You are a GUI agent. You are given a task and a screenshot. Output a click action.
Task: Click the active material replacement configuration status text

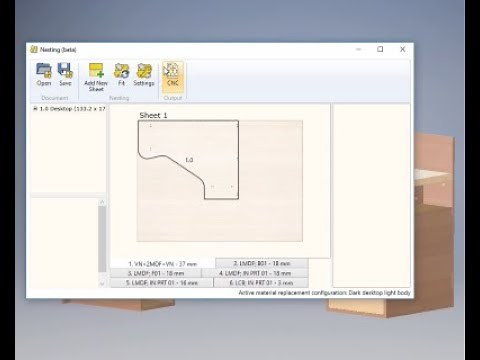coord(324,293)
